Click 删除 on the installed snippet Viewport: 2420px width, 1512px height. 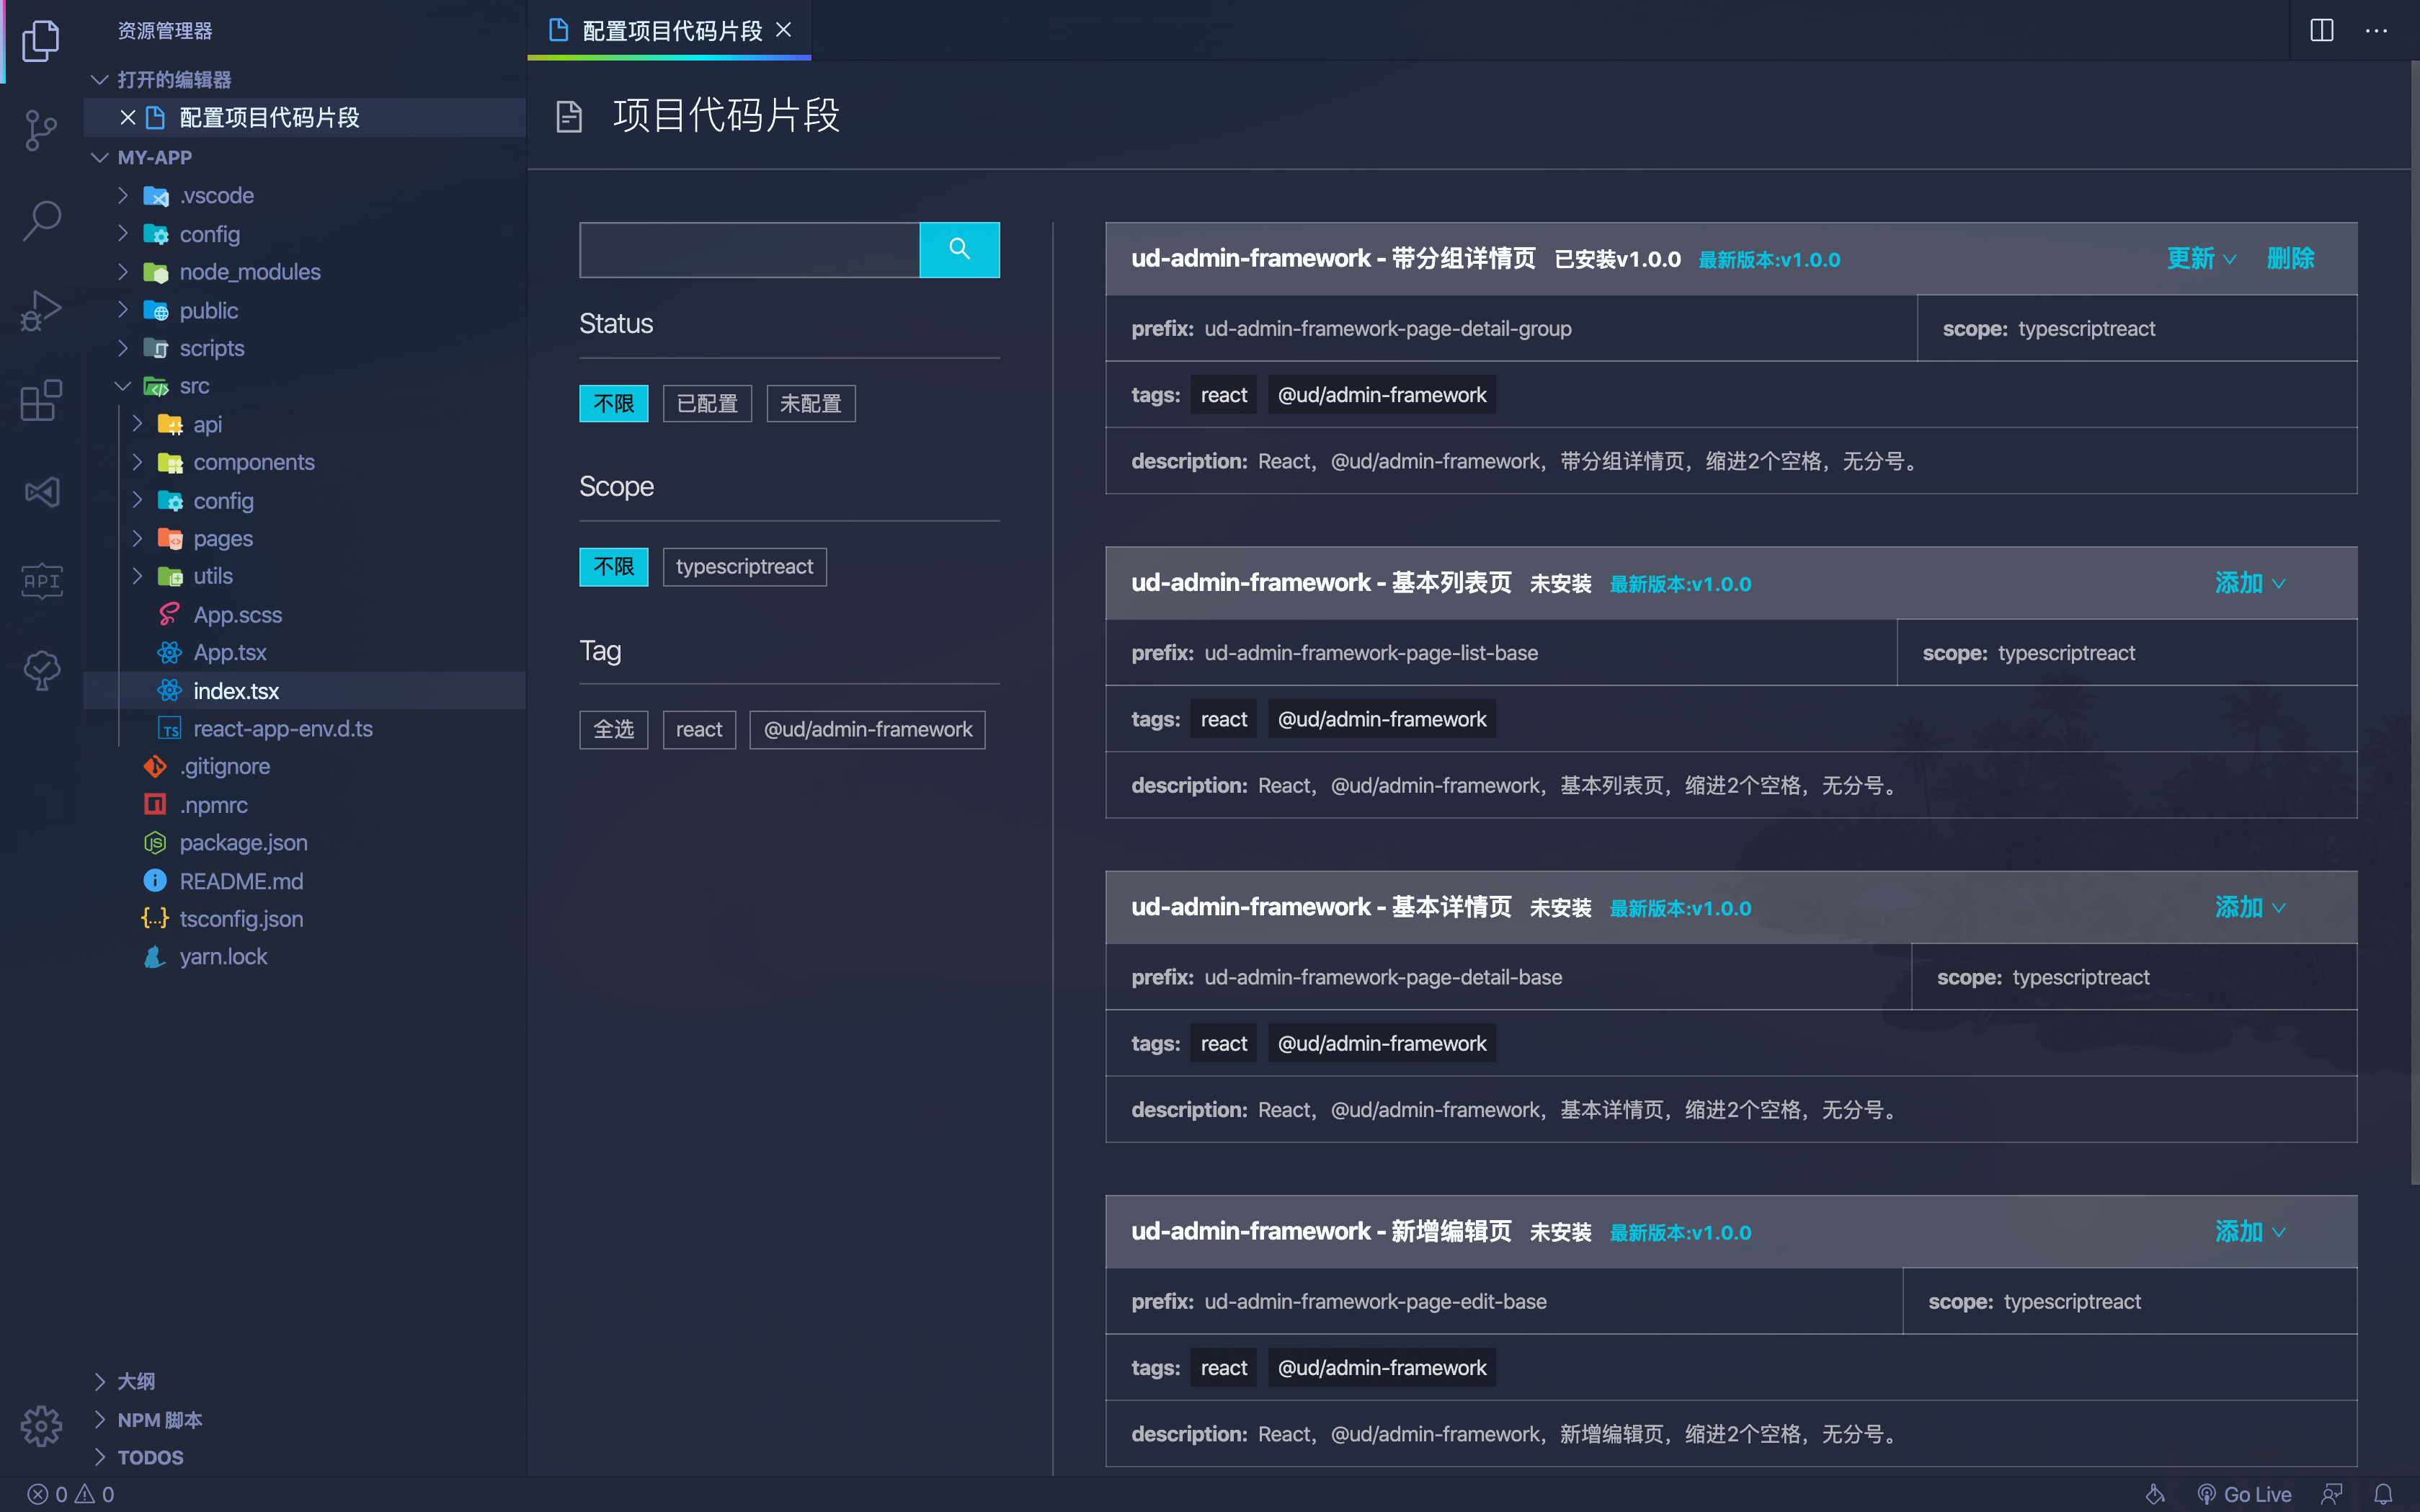click(2290, 258)
